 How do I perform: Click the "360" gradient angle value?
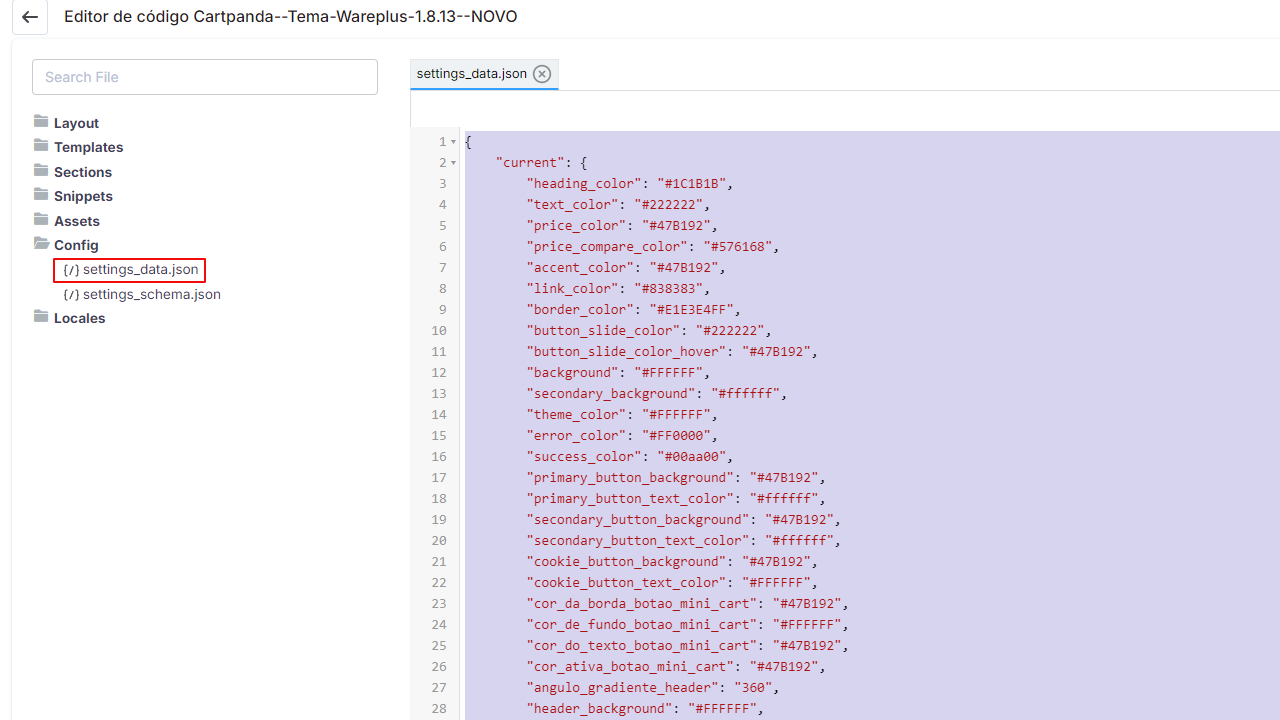pos(756,687)
